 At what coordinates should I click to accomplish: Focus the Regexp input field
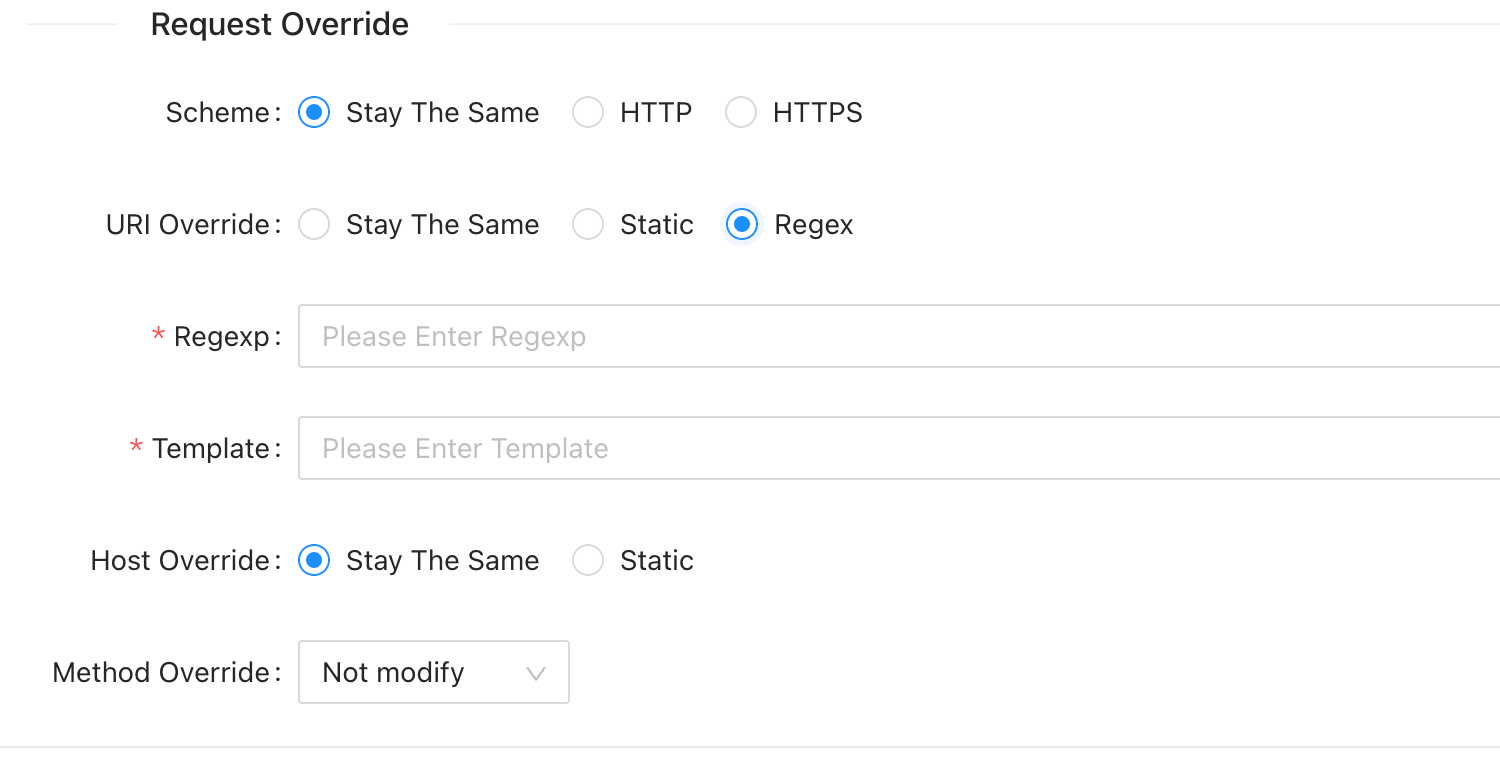click(700, 336)
